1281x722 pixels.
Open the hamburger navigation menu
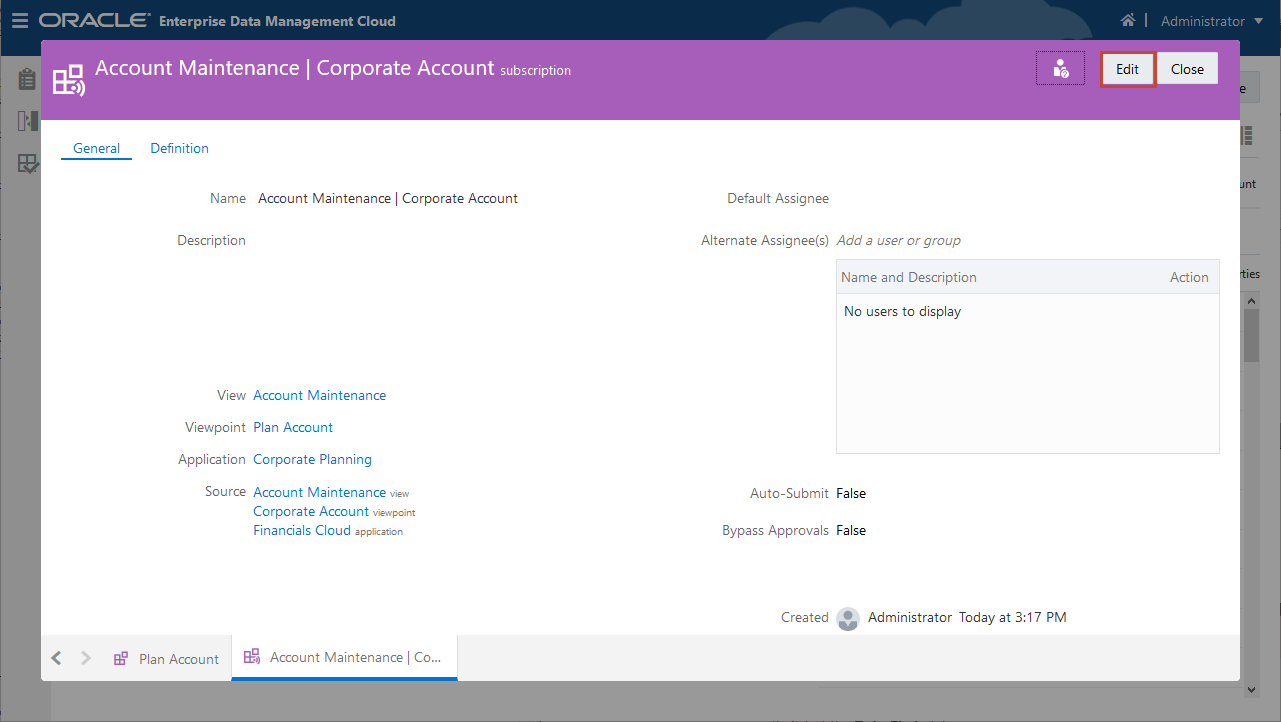click(x=20, y=20)
